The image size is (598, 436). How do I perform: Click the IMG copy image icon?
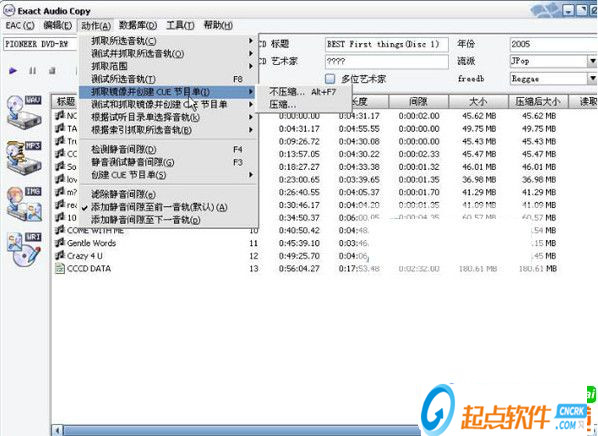(24, 204)
